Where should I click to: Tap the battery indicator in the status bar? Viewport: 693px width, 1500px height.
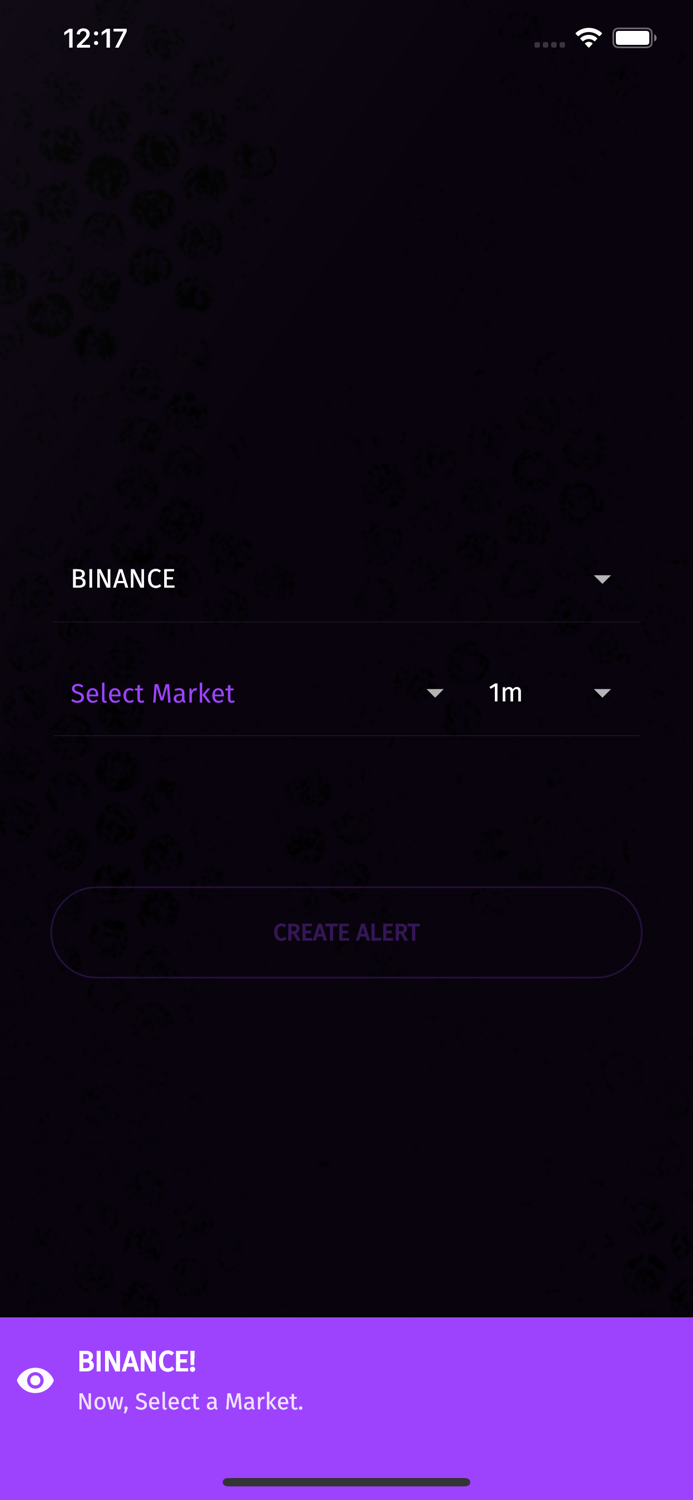coord(633,37)
